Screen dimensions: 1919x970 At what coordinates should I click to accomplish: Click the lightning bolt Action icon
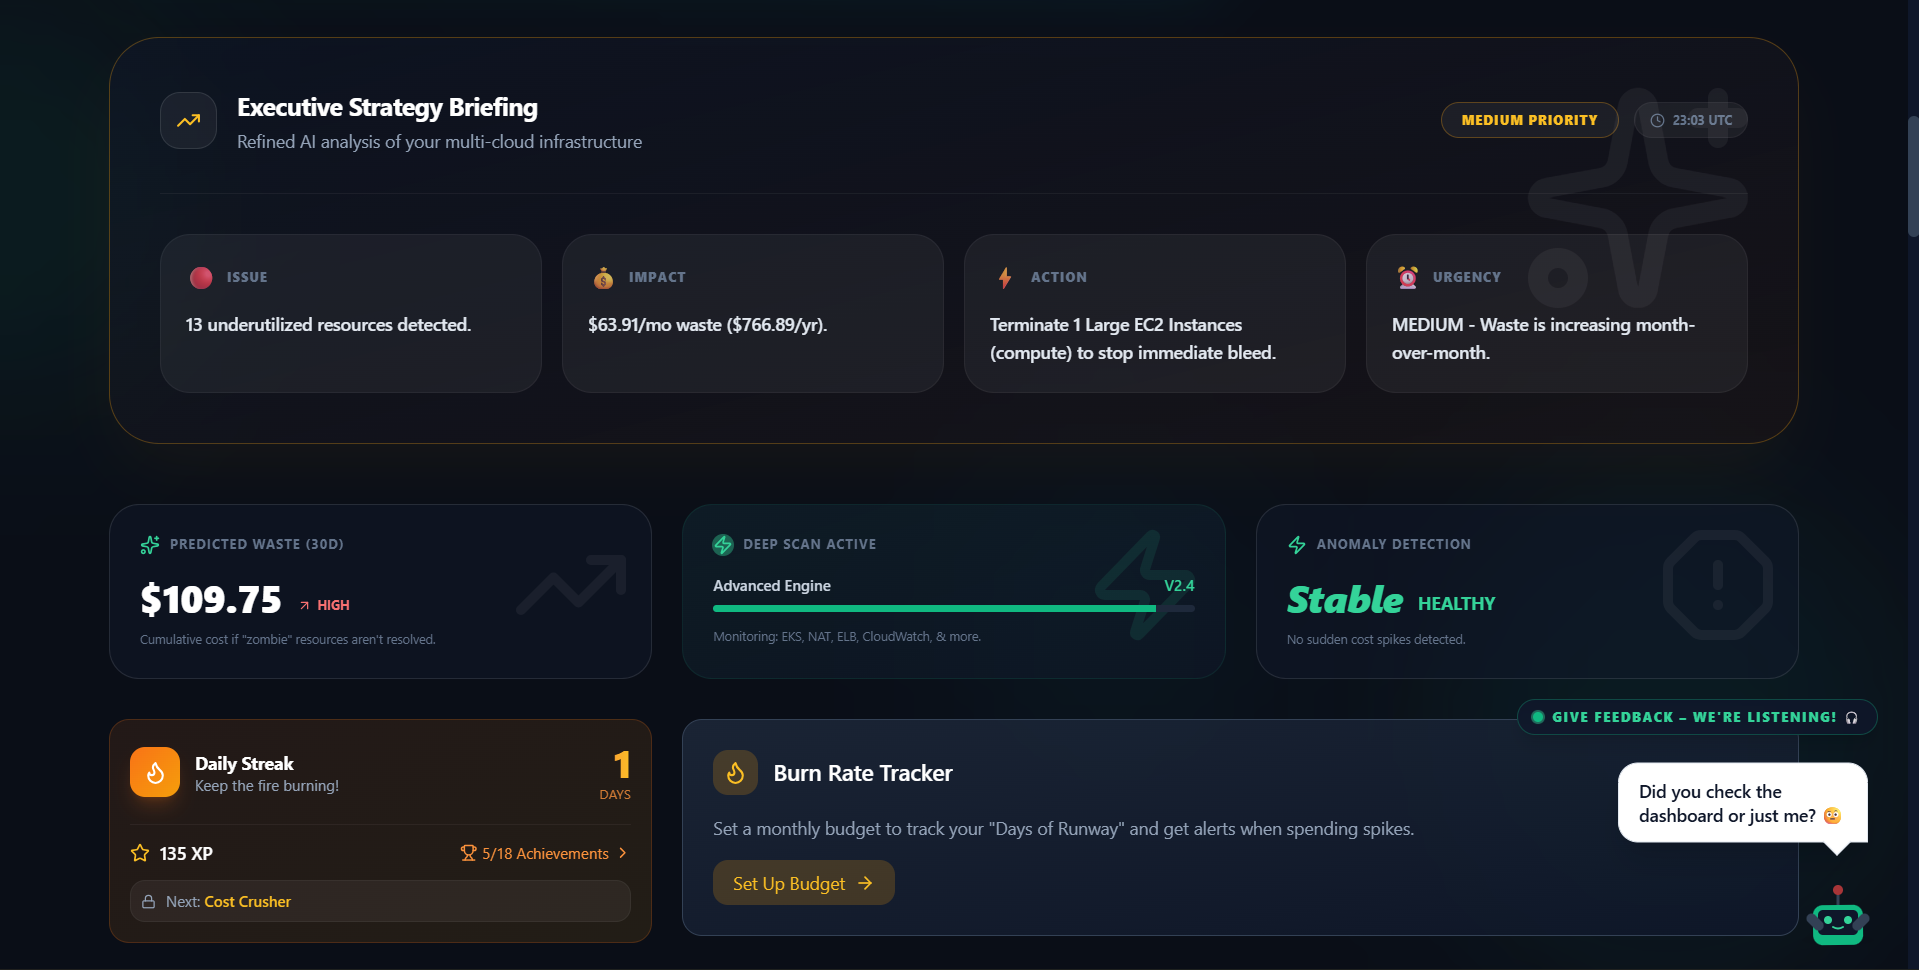tap(1005, 278)
